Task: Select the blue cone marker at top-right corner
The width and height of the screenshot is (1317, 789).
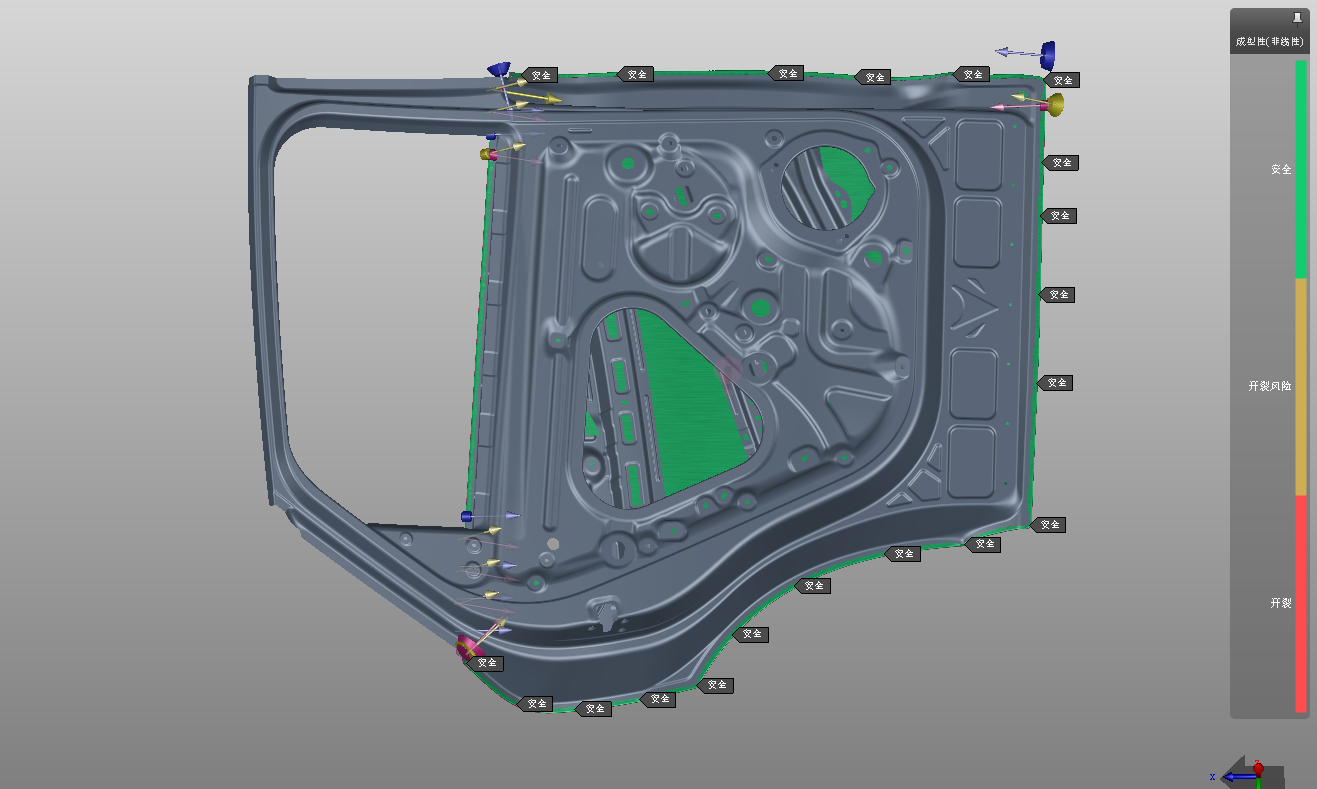Action: 1047,51
